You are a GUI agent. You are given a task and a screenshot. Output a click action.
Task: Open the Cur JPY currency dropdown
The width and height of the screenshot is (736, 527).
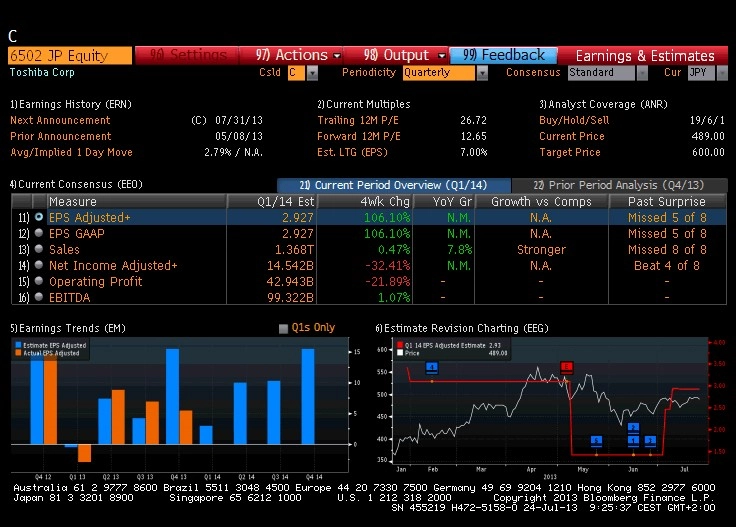click(x=722, y=73)
